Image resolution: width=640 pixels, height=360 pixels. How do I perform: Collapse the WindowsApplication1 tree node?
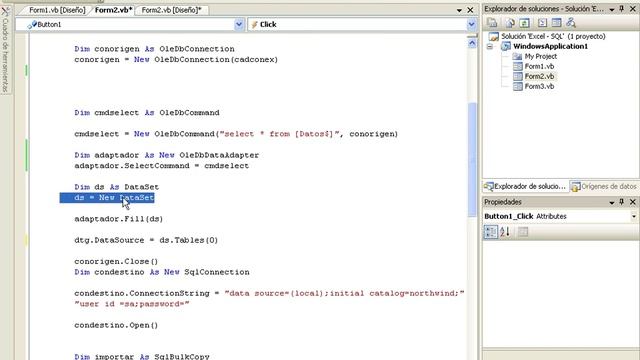pyautogui.click(x=490, y=47)
